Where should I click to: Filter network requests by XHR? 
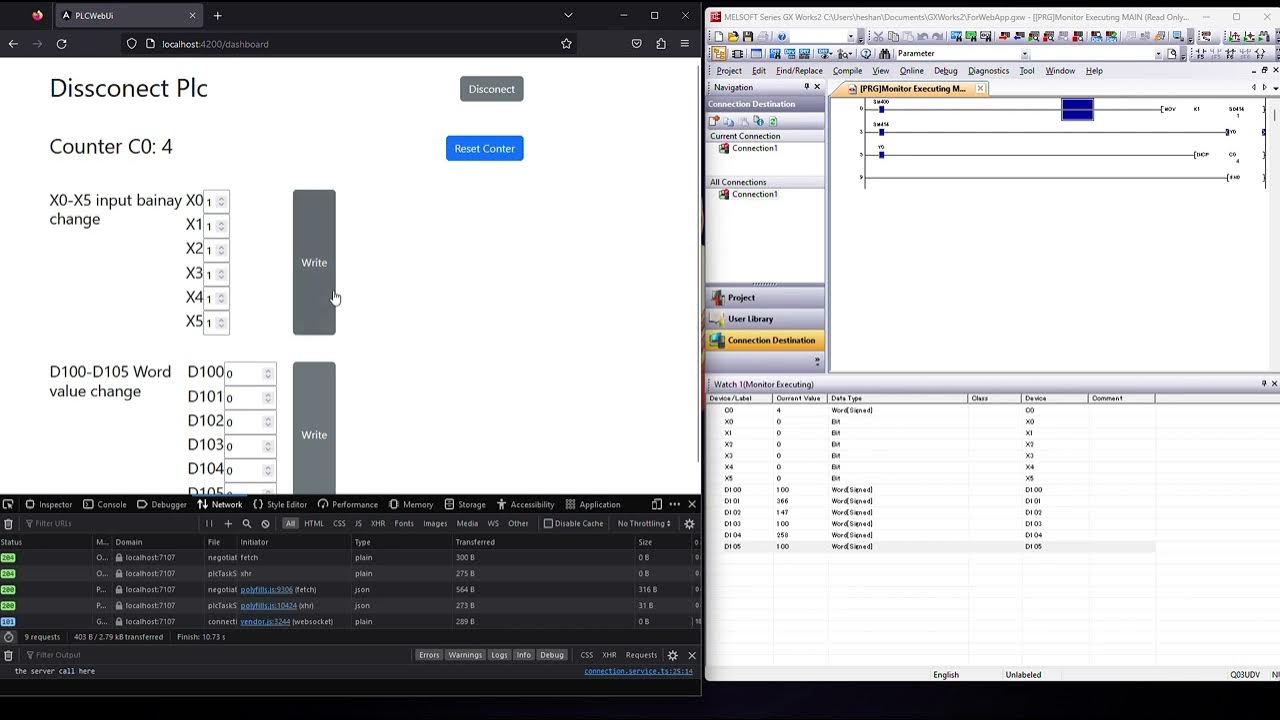click(x=378, y=523)
